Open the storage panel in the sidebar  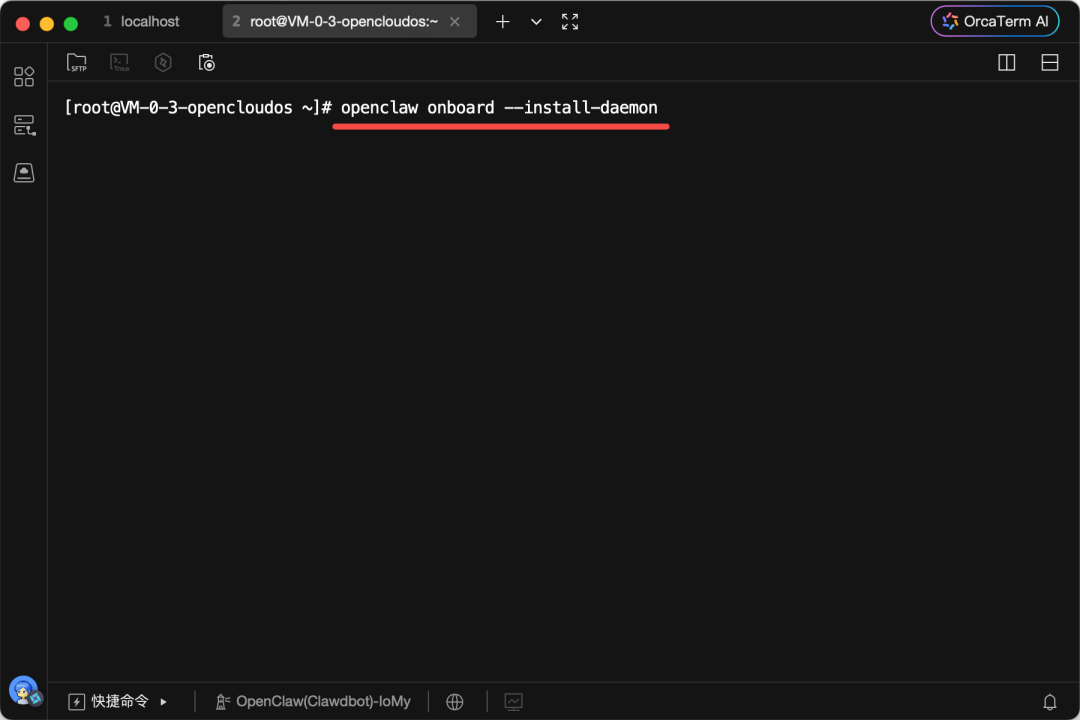(23, 171)
